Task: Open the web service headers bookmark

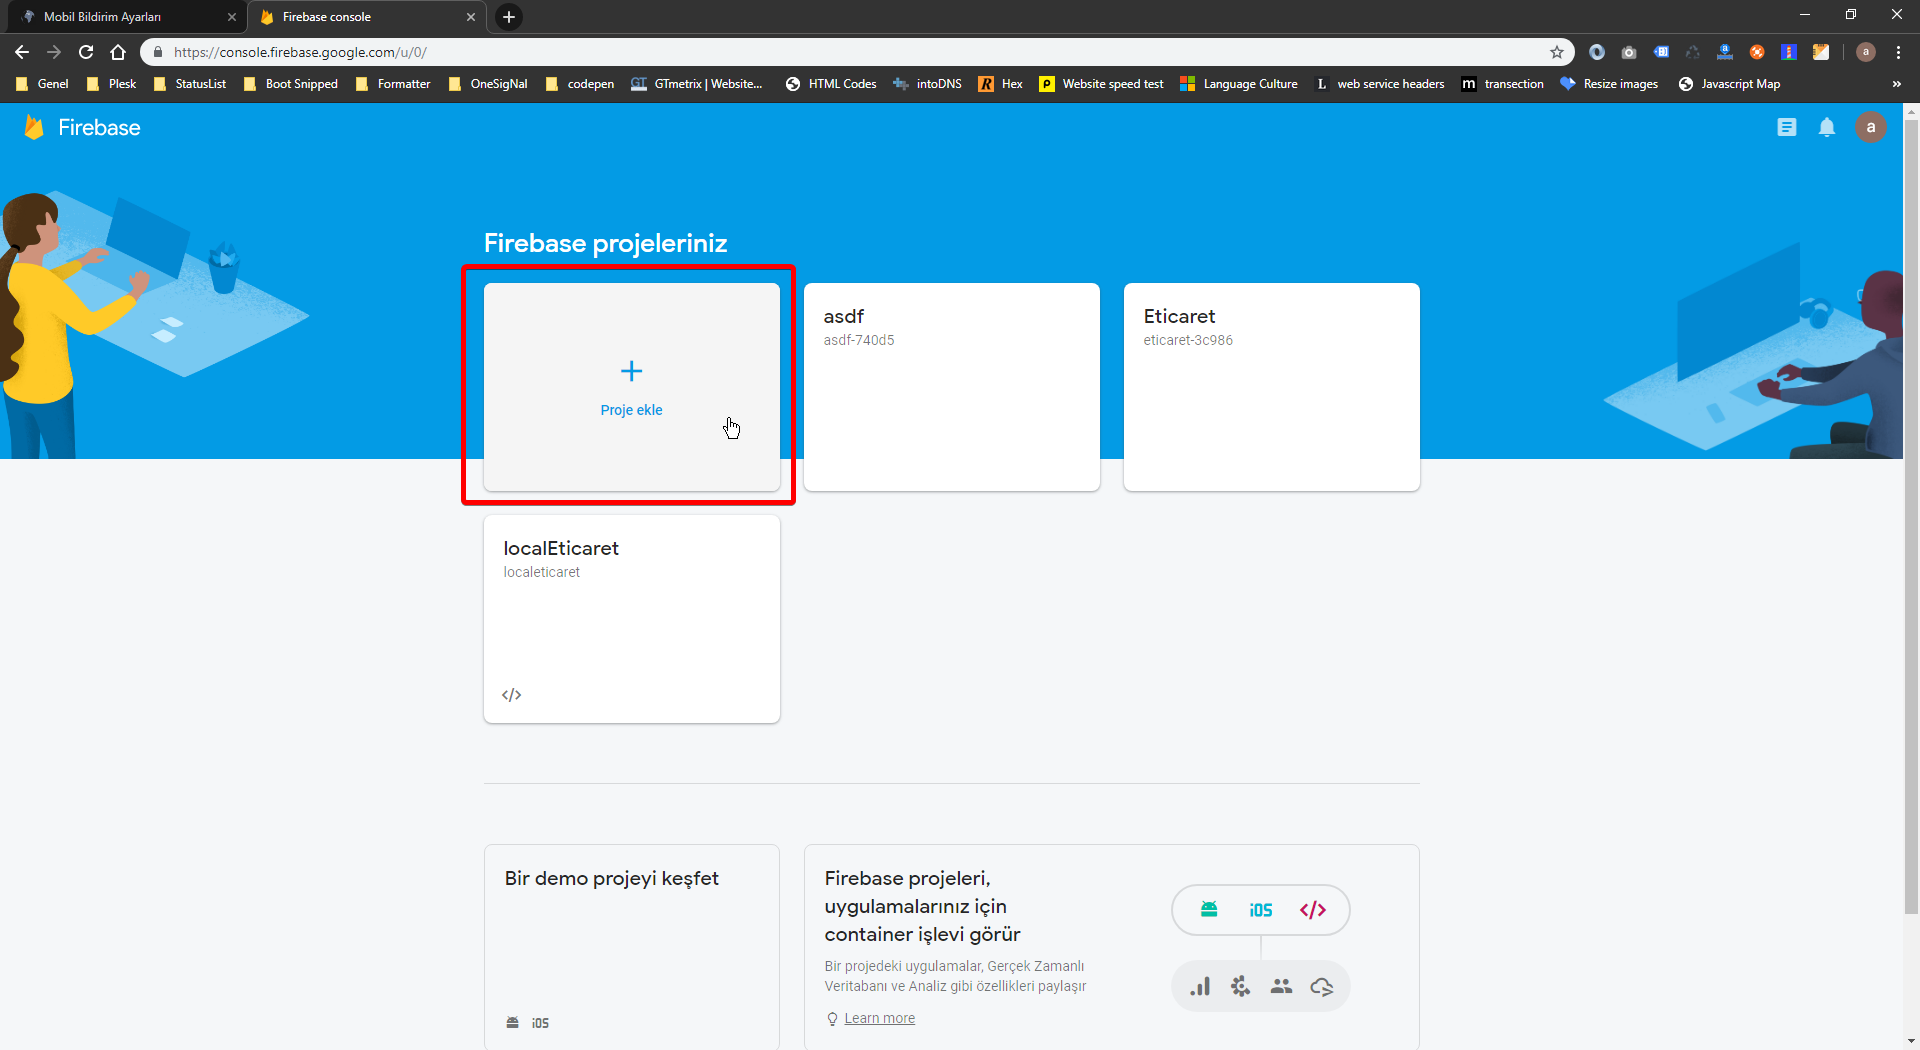Action: tap(1379, 84)
